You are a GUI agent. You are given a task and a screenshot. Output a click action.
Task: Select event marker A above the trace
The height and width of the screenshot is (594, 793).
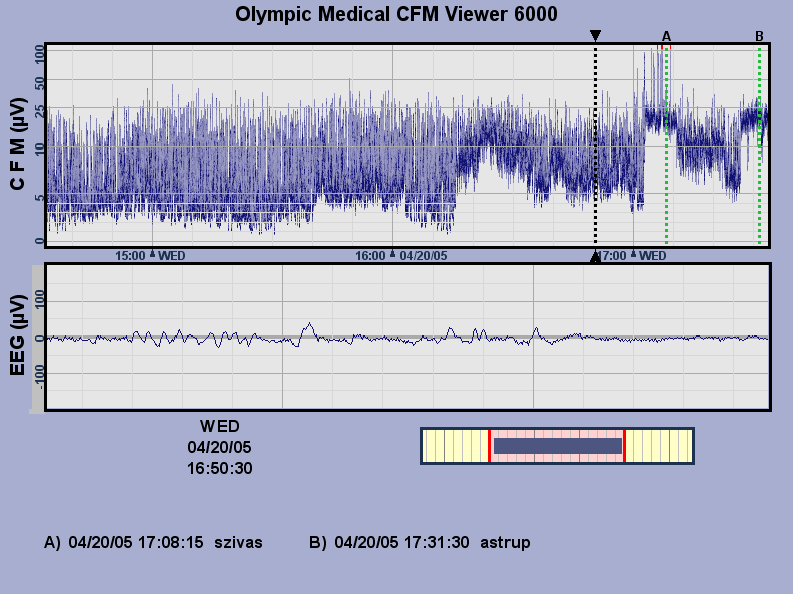tap(666, 36)
